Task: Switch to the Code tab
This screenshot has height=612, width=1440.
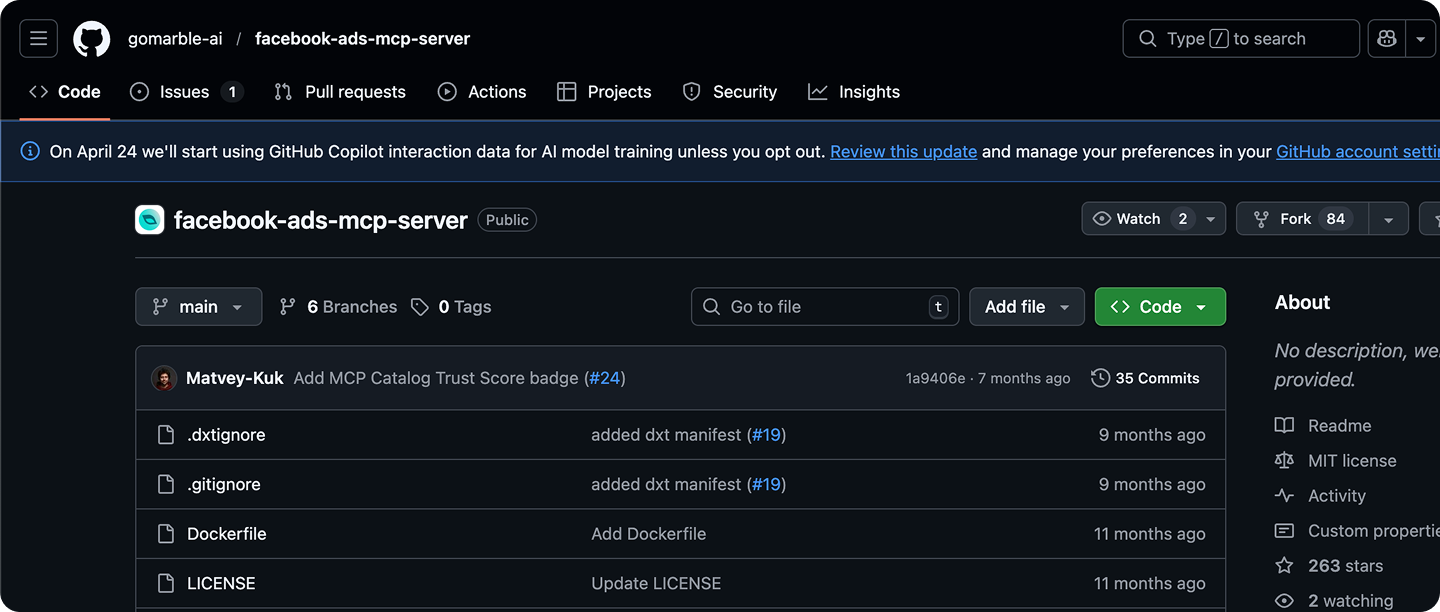Action: click(65, 92)
